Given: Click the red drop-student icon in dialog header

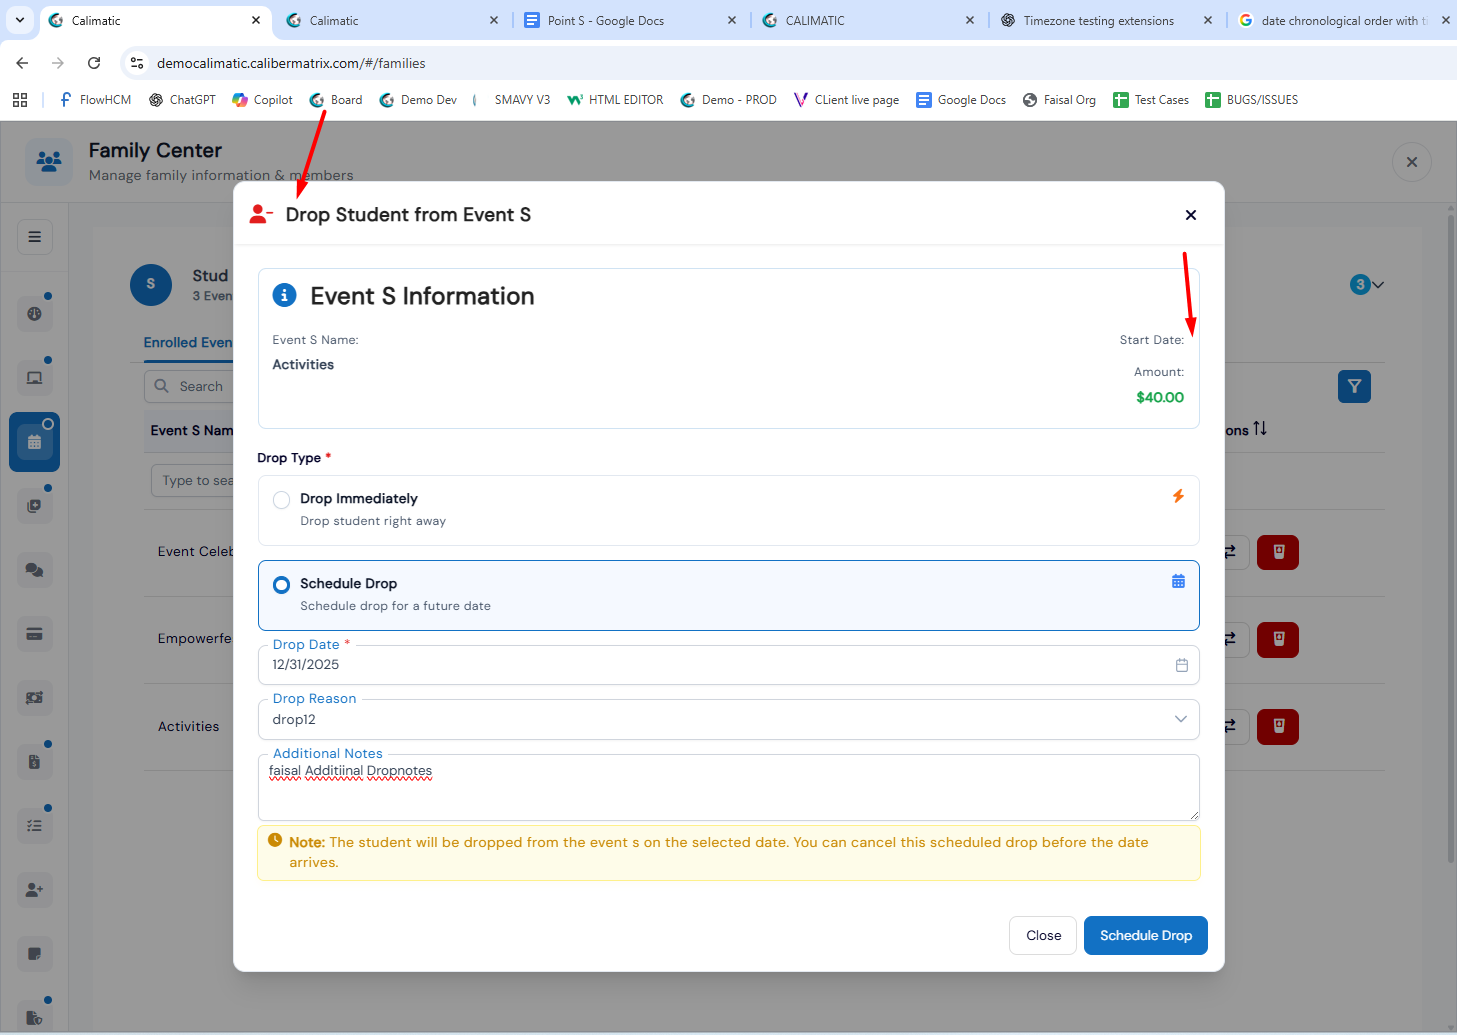Looking at the screenshot, I should (x=260, y=214).
